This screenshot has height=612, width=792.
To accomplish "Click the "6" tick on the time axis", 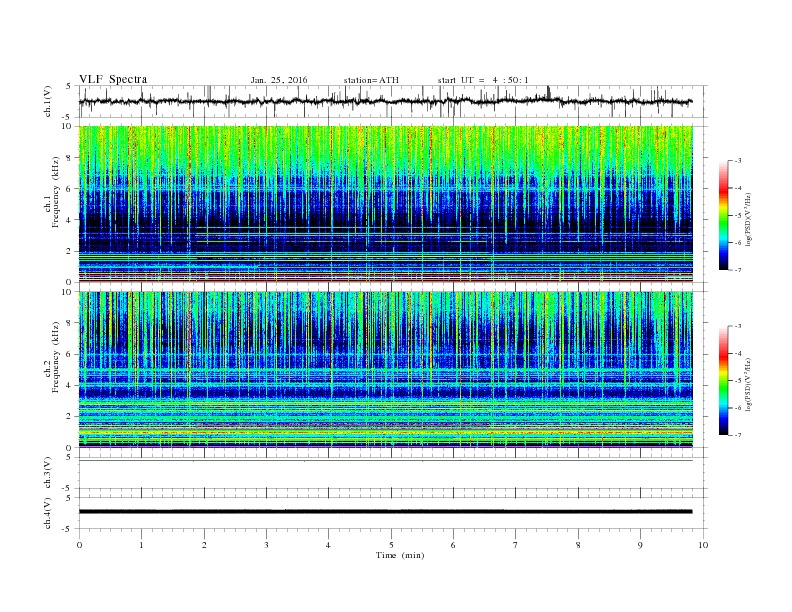I will point(453,545).
